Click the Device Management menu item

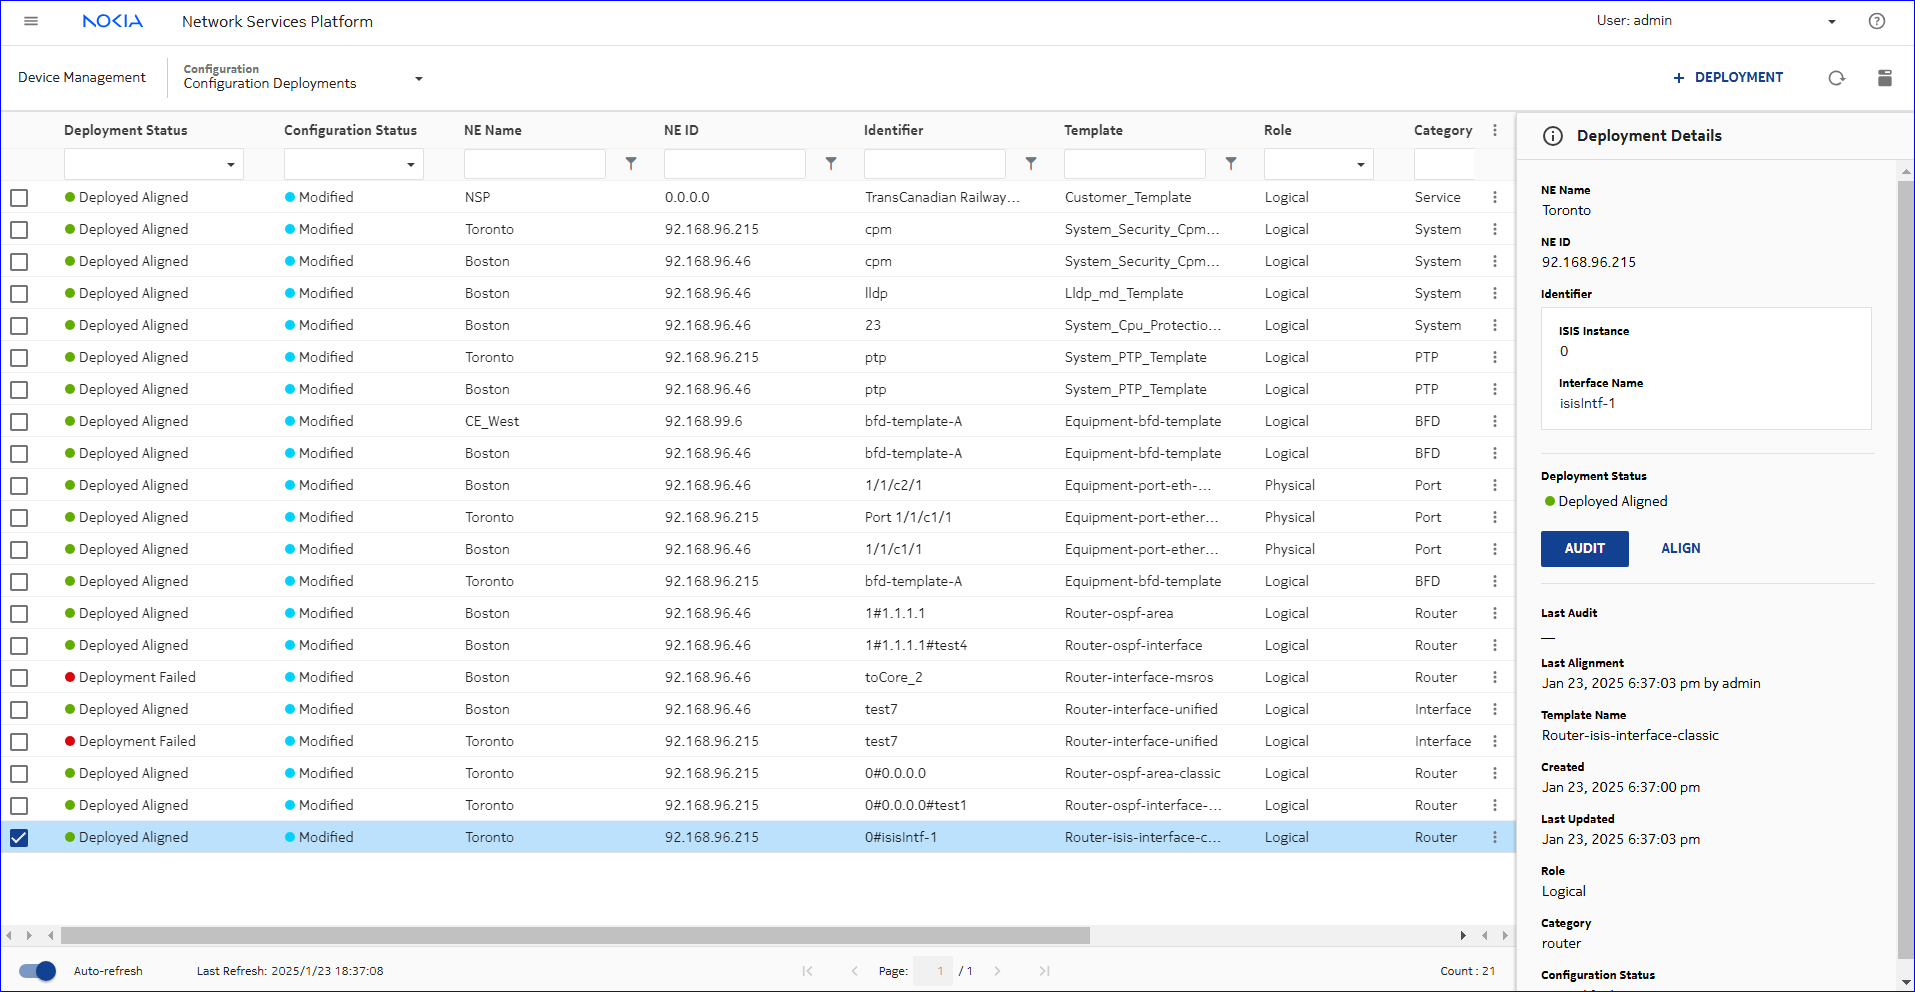pyautogui.click(x=82, y=78)
